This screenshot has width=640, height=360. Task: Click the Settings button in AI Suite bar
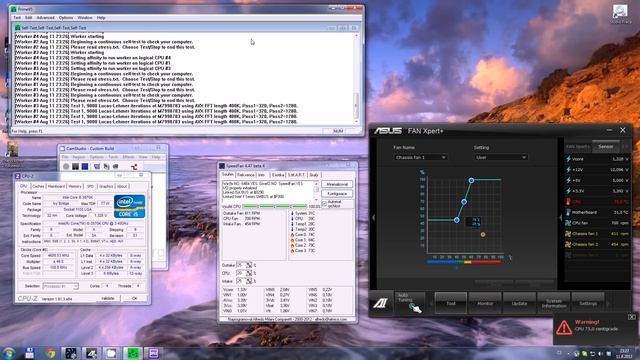[588, 303]
